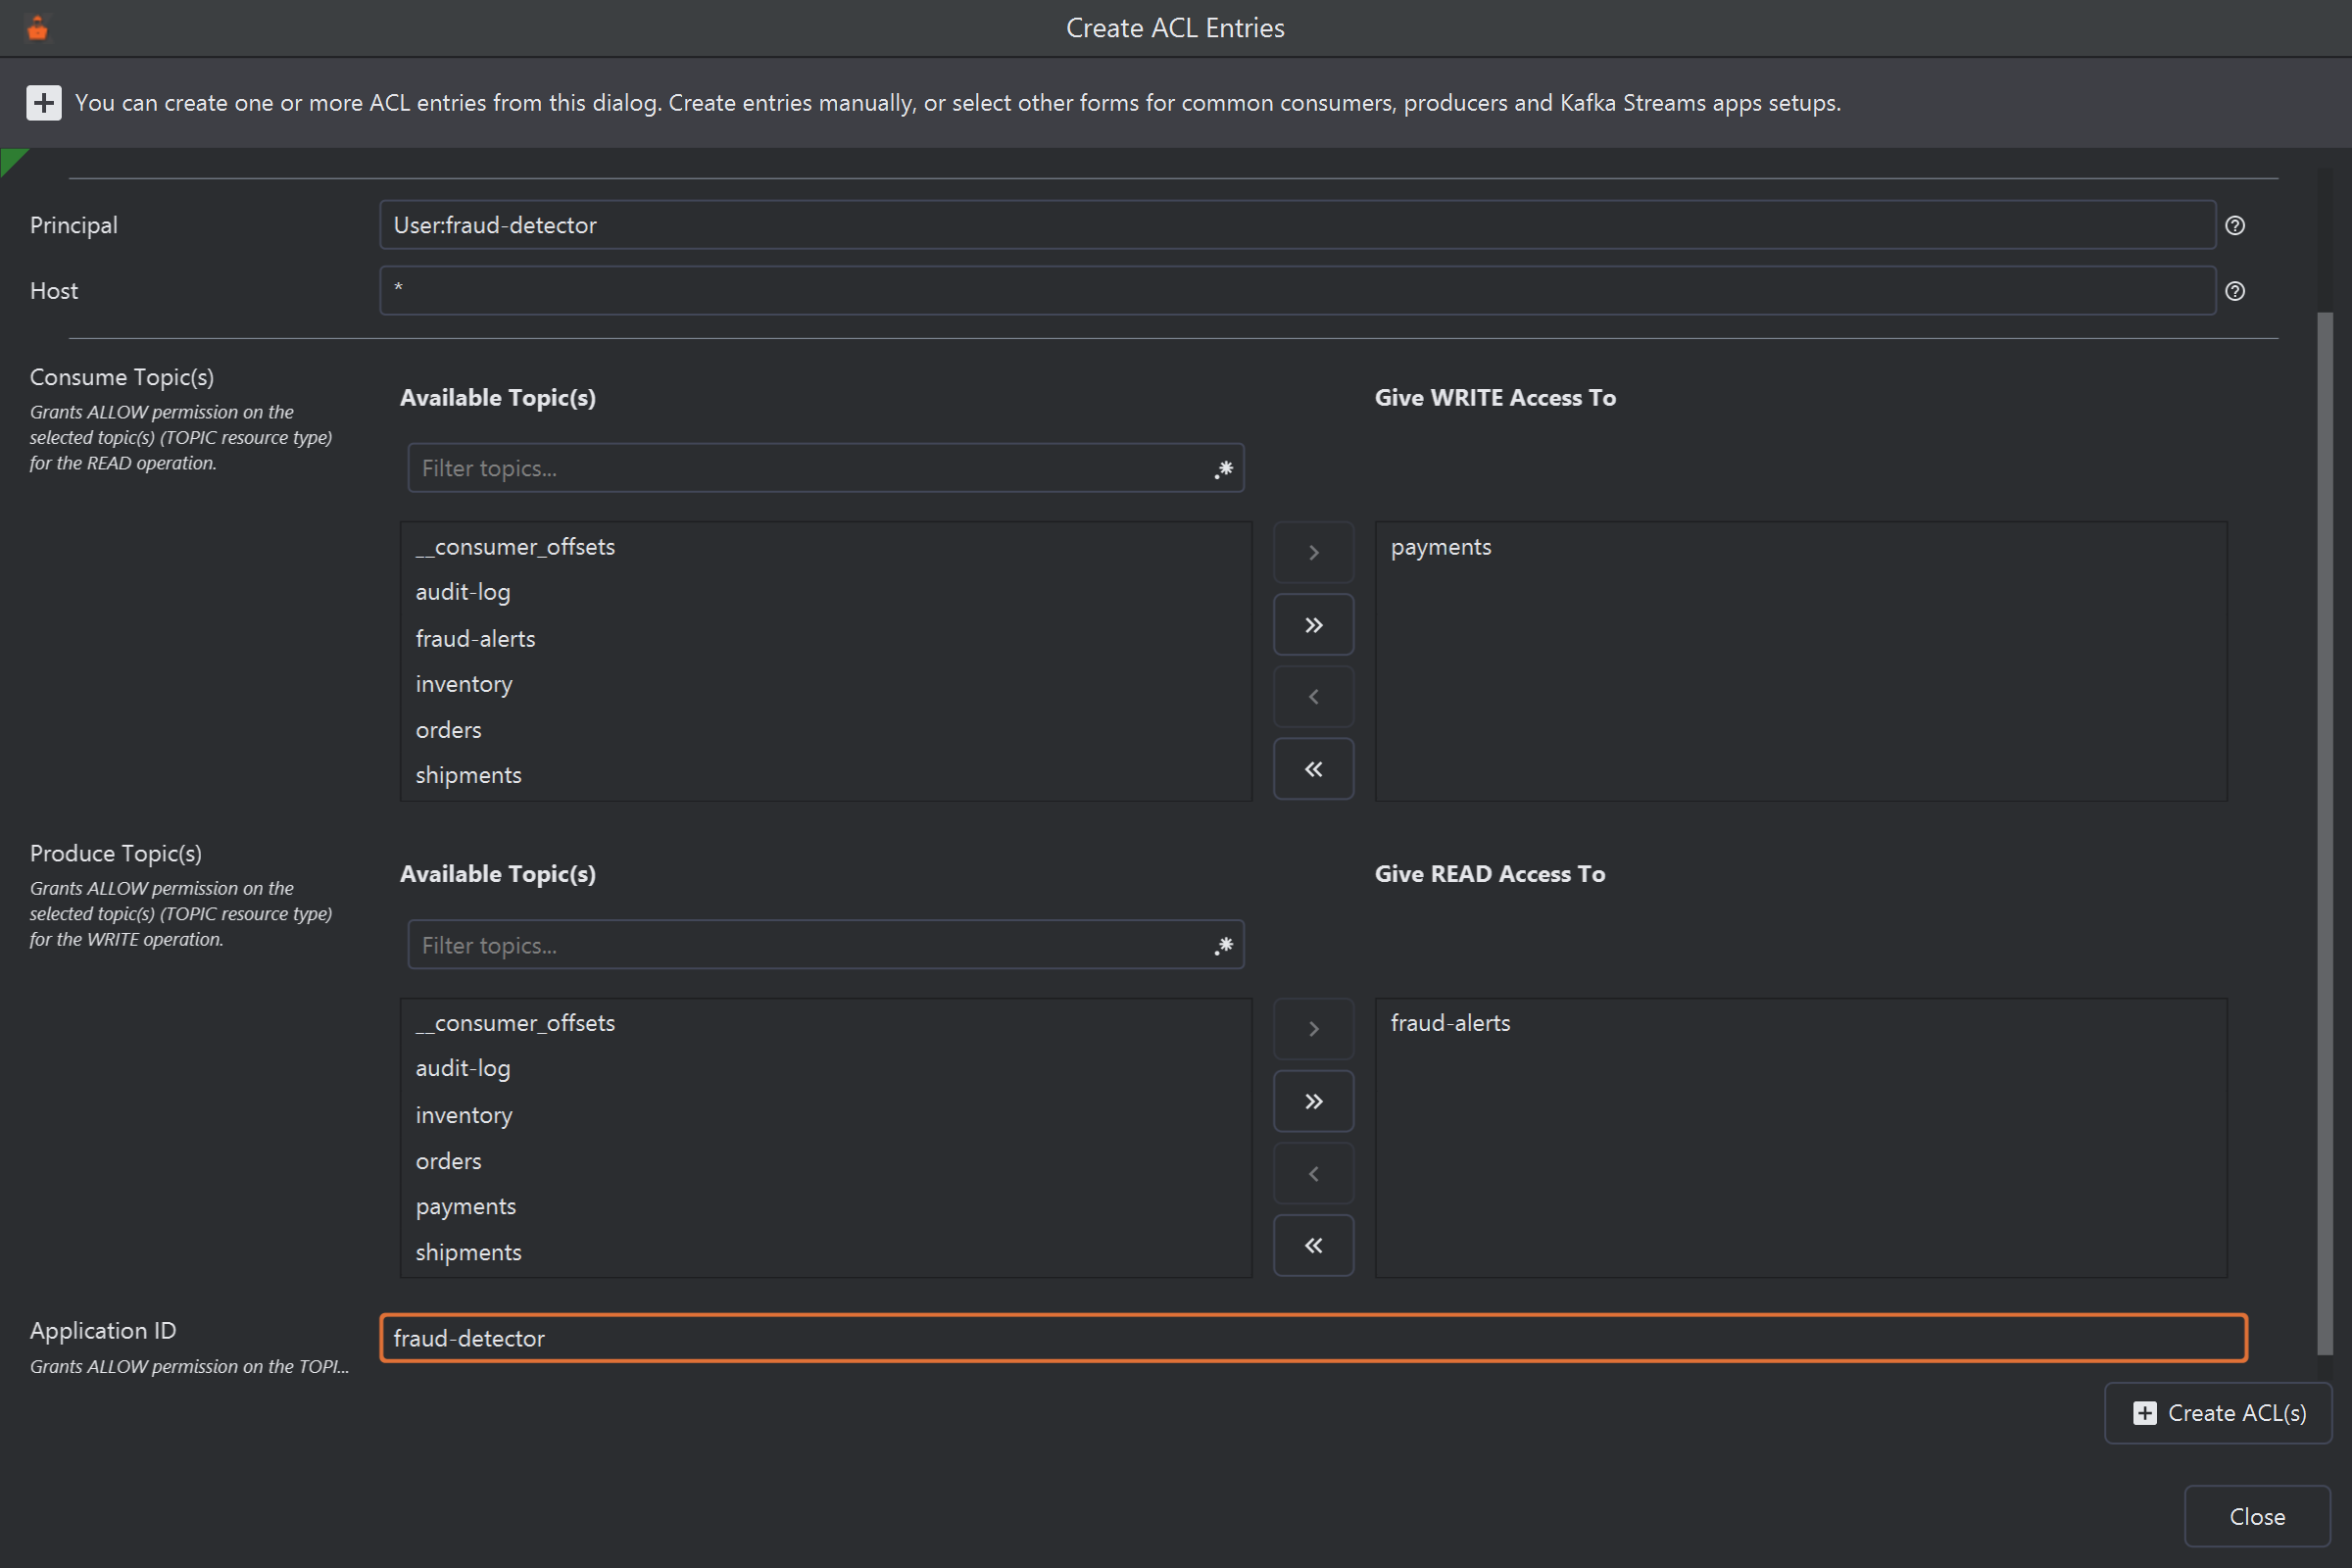Move selected topic left in Consume section
This screenshot has width=2352, height=1568.
coord(1313,697)
